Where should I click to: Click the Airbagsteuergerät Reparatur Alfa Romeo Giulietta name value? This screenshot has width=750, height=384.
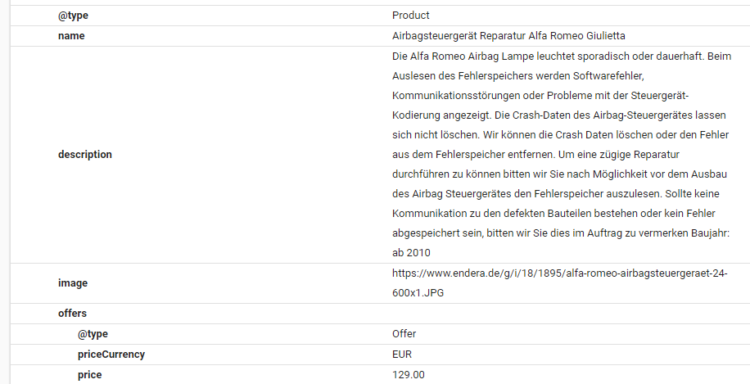508,36
